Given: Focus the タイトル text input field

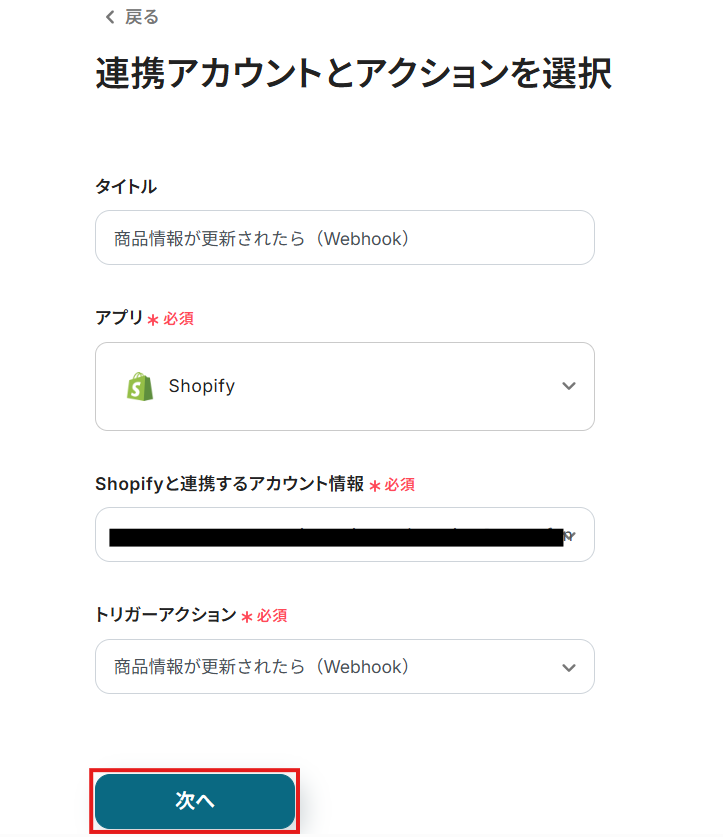Looking at the screenshot, I should [344, 238].
